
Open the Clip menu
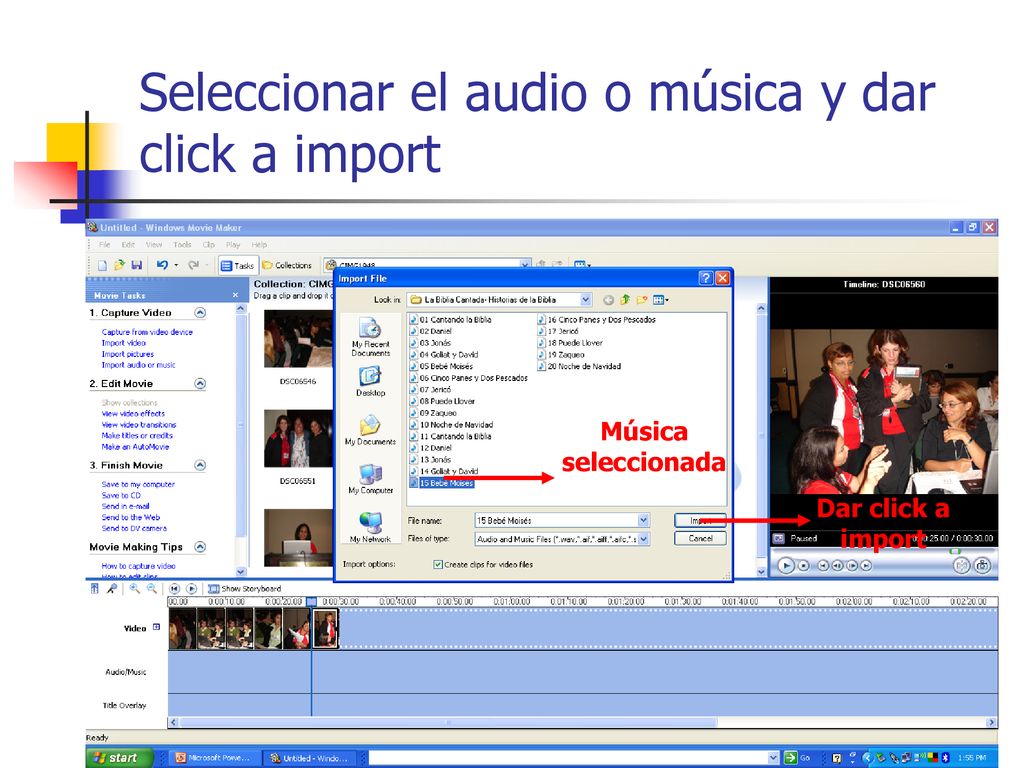pos(208,245)
